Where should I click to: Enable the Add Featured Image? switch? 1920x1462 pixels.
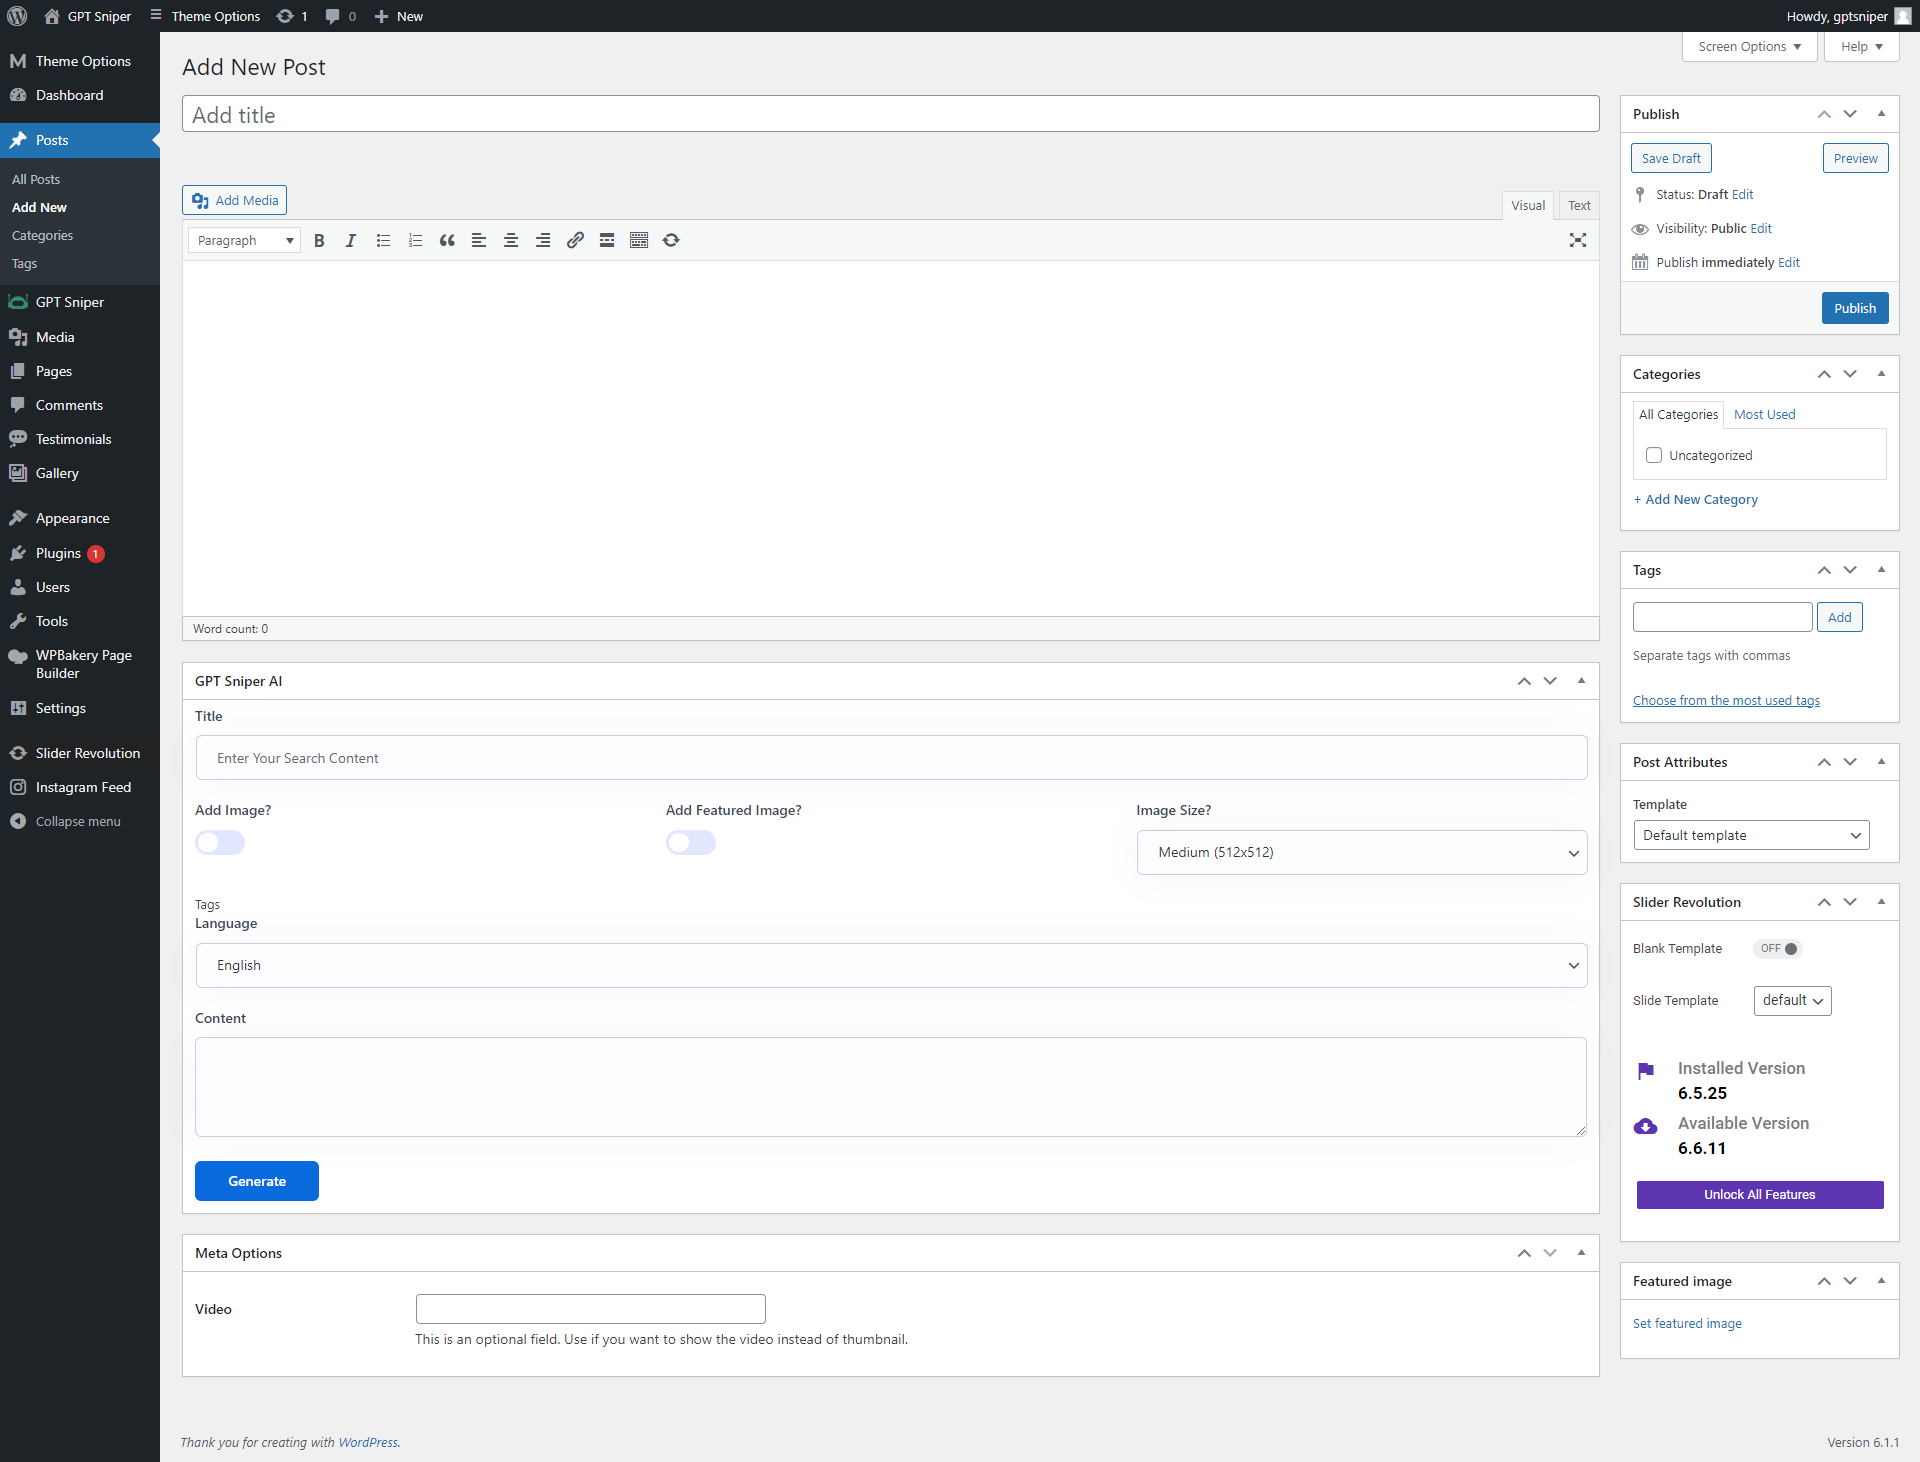pyautogui.click(x=691, y=843)
